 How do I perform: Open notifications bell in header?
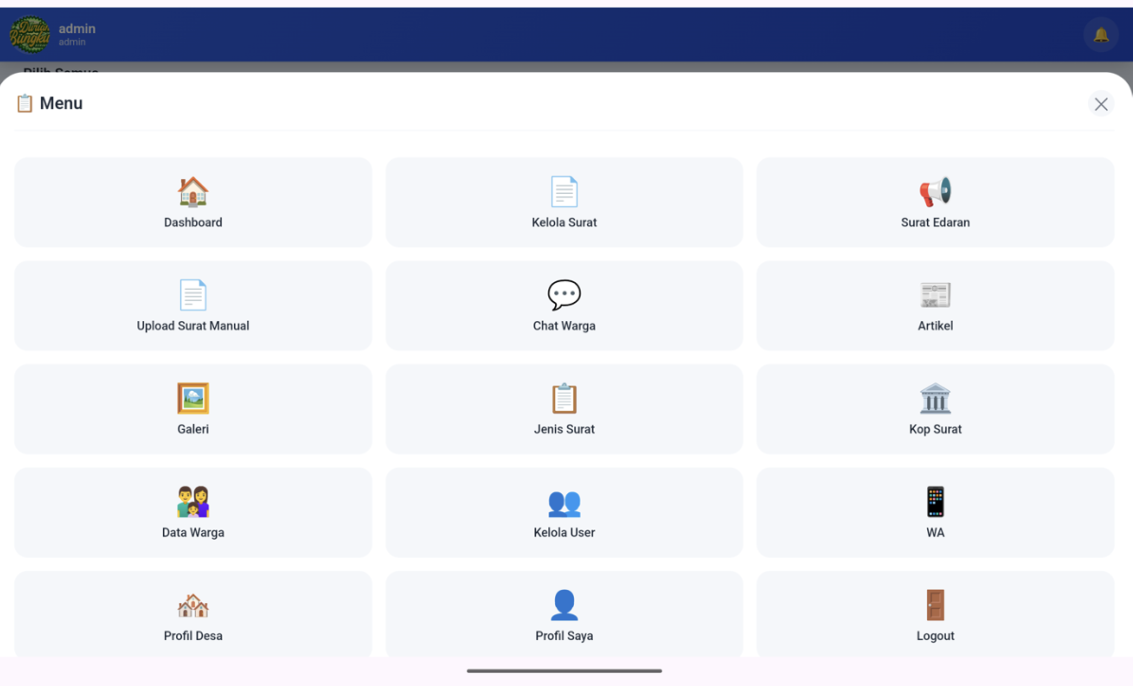pyautogui.click(x=1100, y=34)
